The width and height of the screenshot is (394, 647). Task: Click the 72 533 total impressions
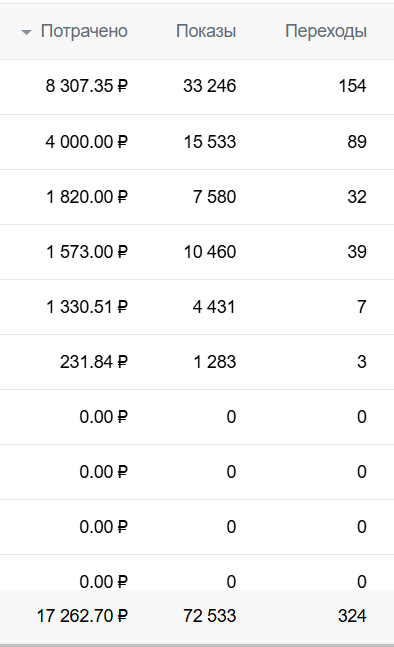[x=210, y=616]
